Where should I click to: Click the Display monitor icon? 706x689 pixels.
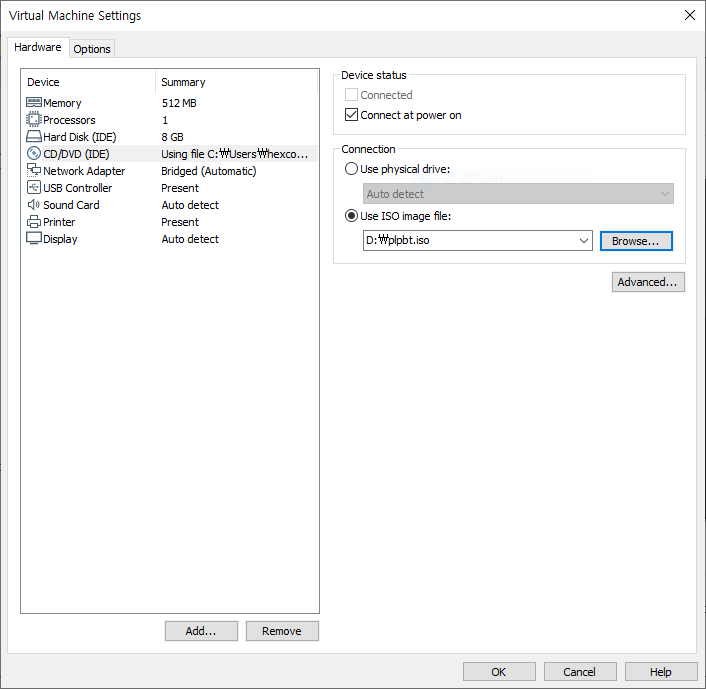(x=34, y=238)
